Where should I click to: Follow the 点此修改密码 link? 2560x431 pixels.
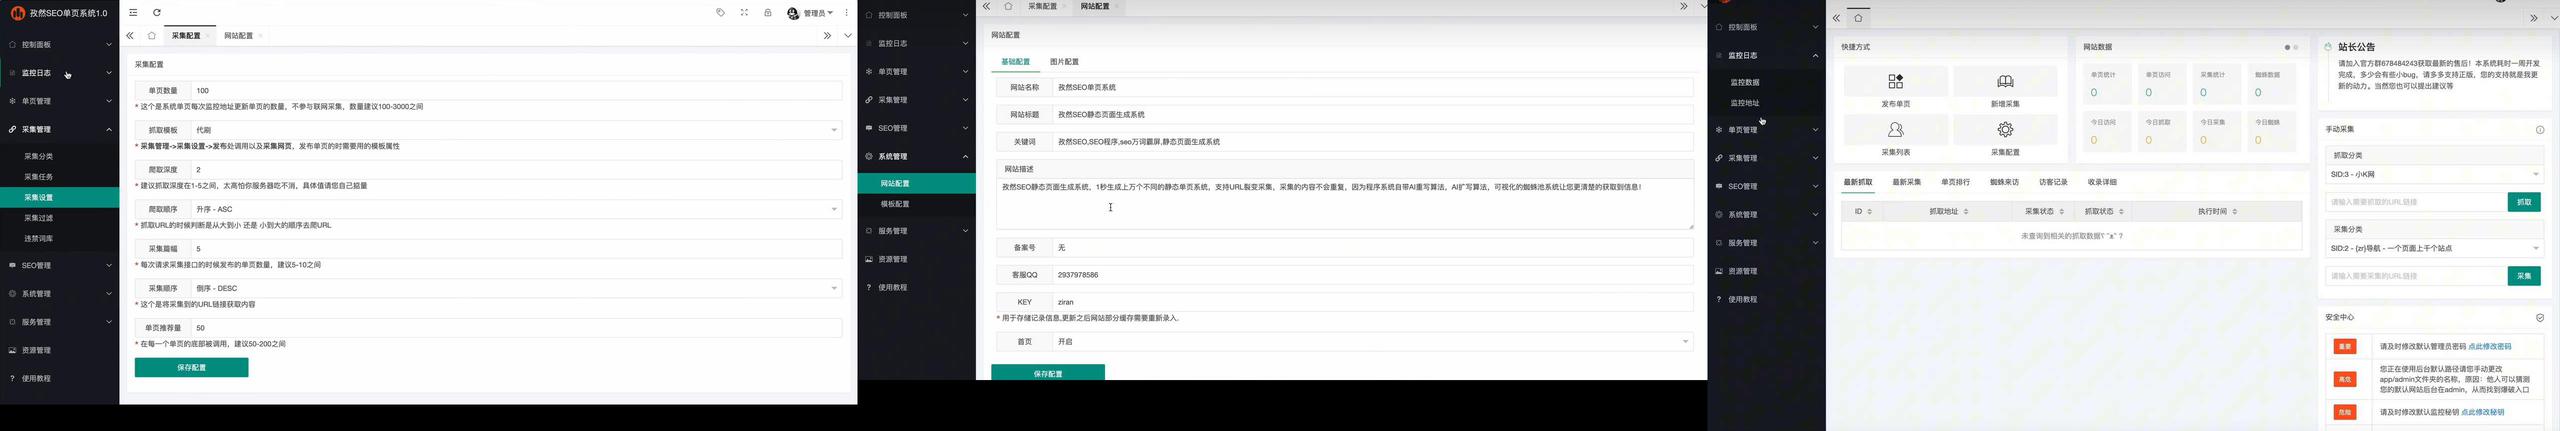tap(2489, 347)
